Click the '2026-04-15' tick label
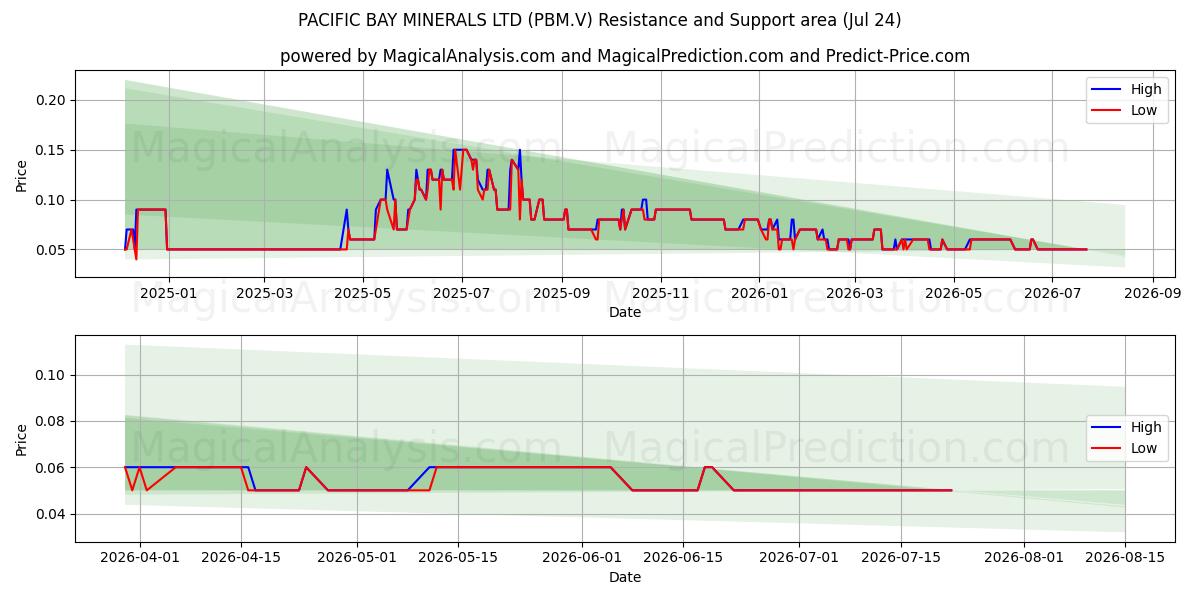 (x=241, y=558)
